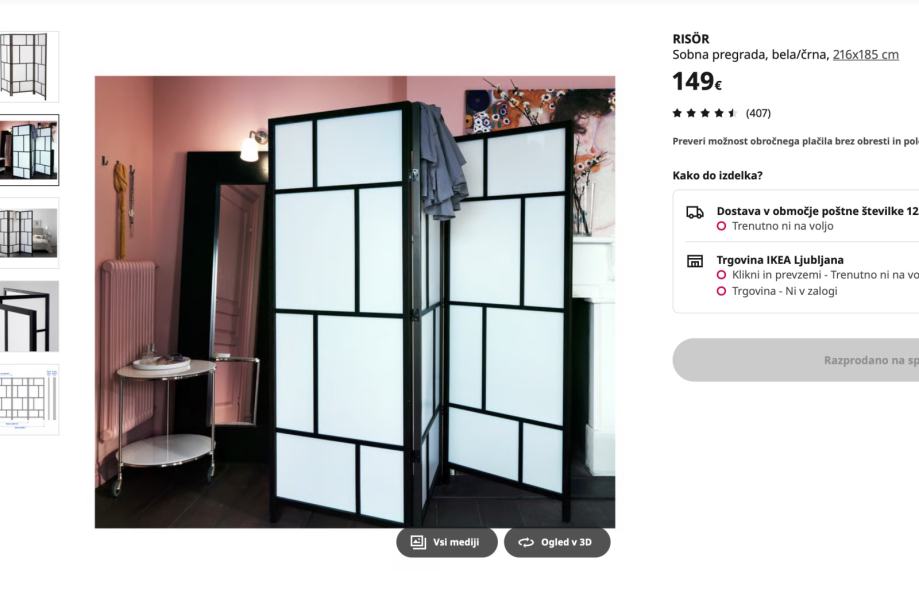919x592 pixels.
Task: Click the Vsi mediji button
Action: 447,543
